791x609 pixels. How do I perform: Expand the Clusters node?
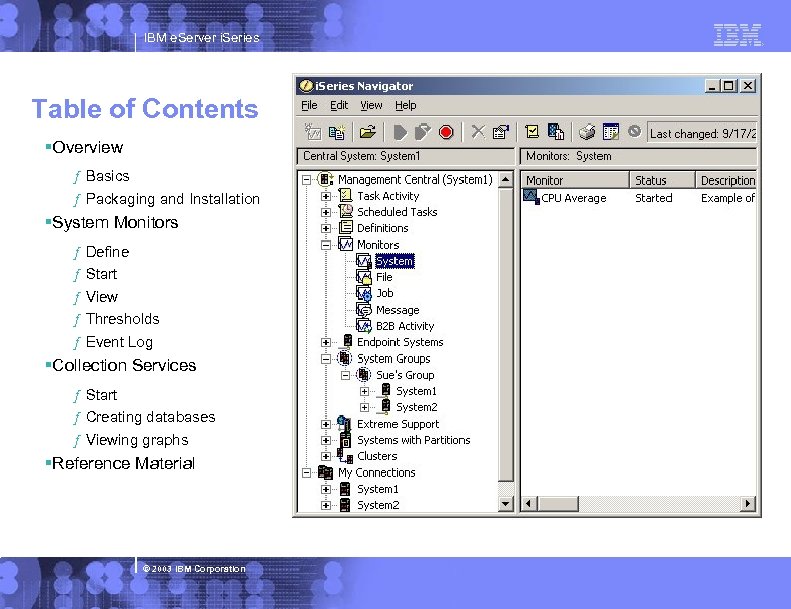pyautogui.click(x=326, y=457)
